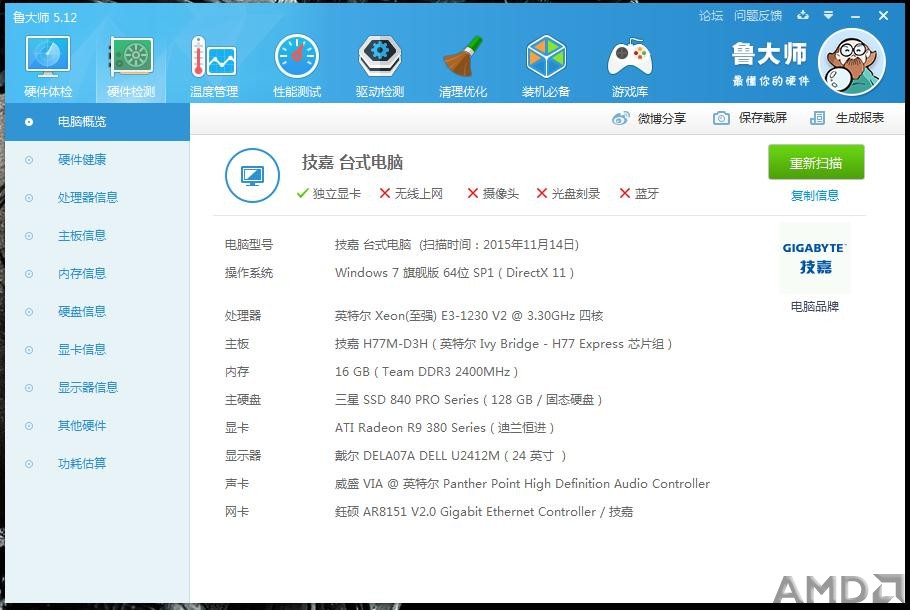Open the title bar dropdown menu arrow
The image size is (910, 610).
(x=829, y=16)
